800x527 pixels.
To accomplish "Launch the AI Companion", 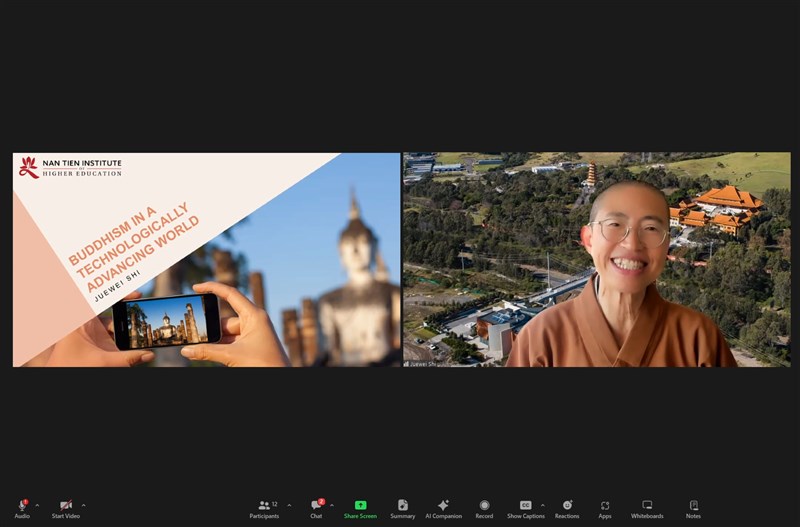I will [443, 506].
